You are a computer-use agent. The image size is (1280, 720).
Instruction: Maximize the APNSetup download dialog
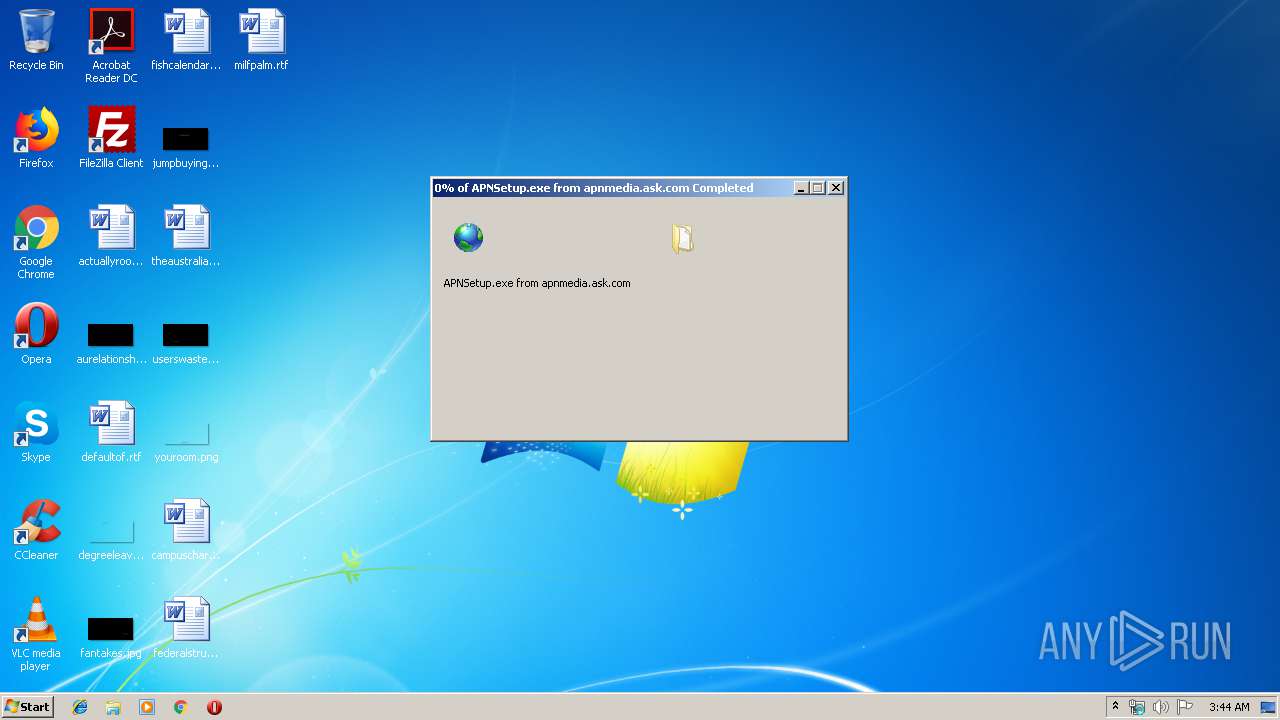tap(818, 187)
